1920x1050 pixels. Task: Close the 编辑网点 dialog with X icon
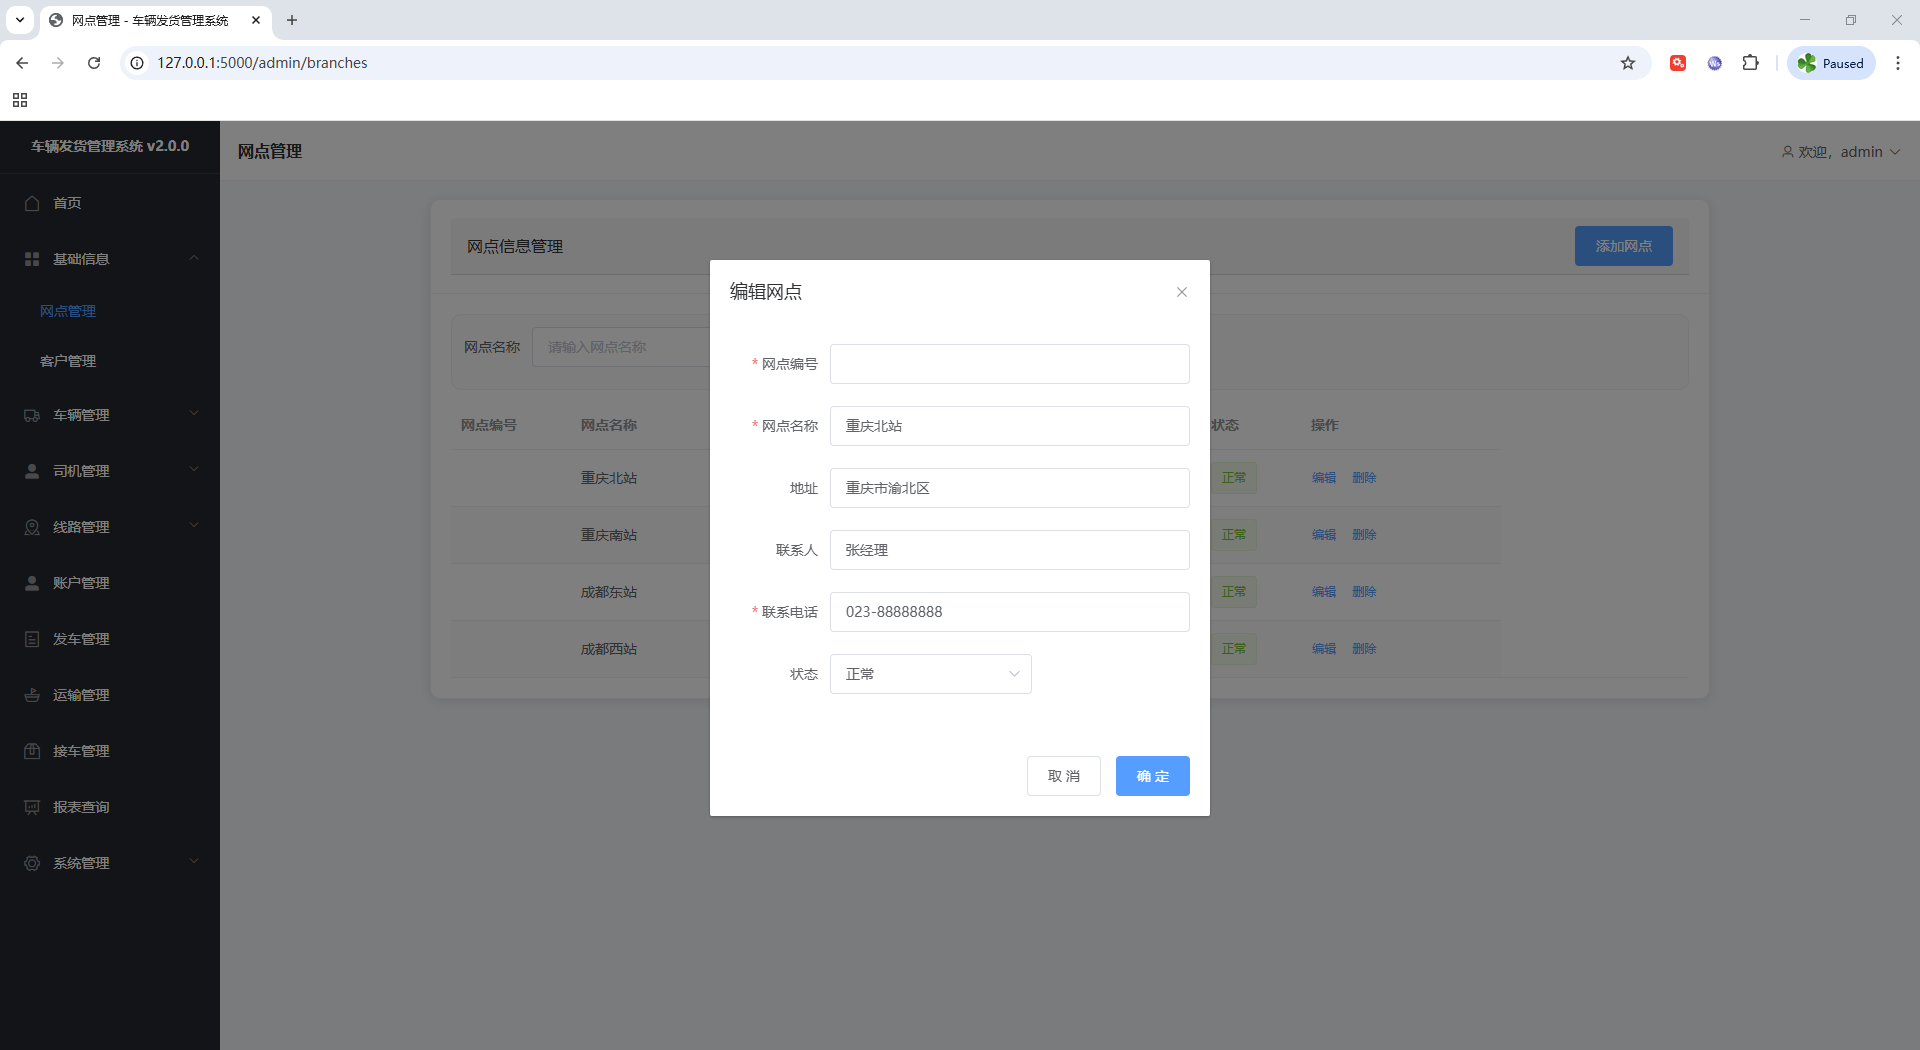1182,292
